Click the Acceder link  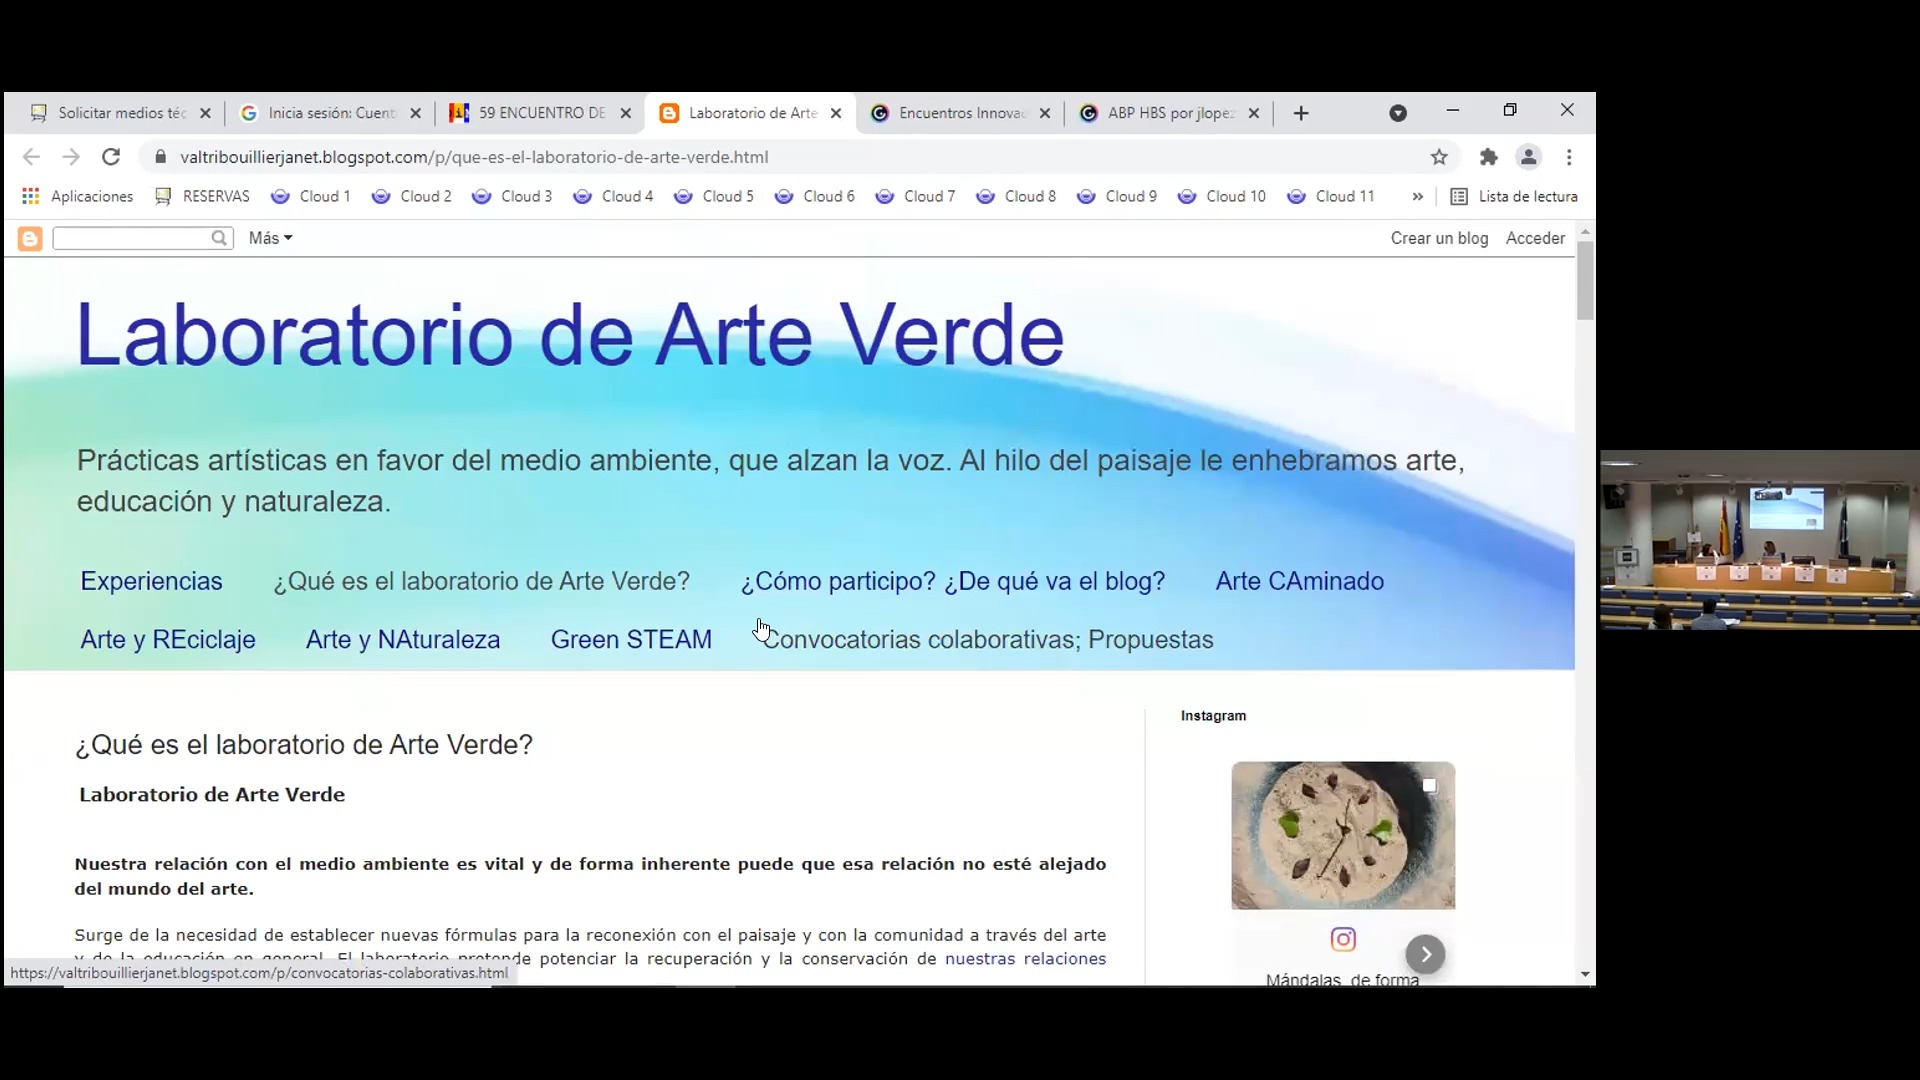tap(1535, 238)
